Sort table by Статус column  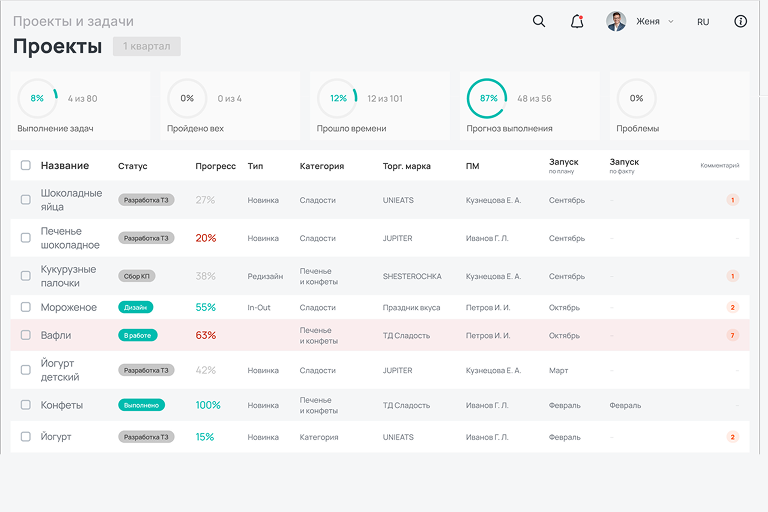(133, 166)
